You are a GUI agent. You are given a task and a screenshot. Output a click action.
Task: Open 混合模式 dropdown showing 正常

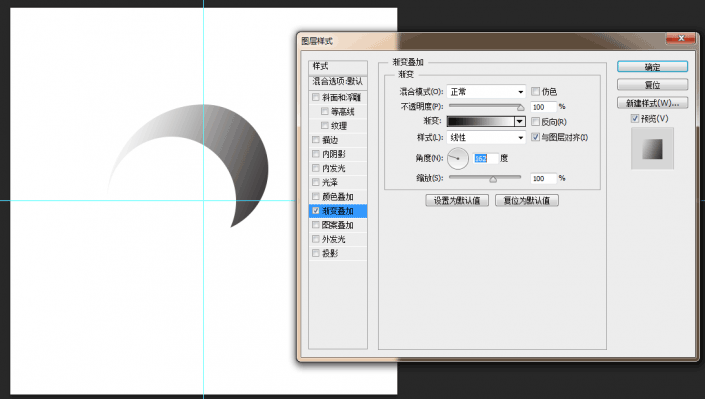pos(486,92)
